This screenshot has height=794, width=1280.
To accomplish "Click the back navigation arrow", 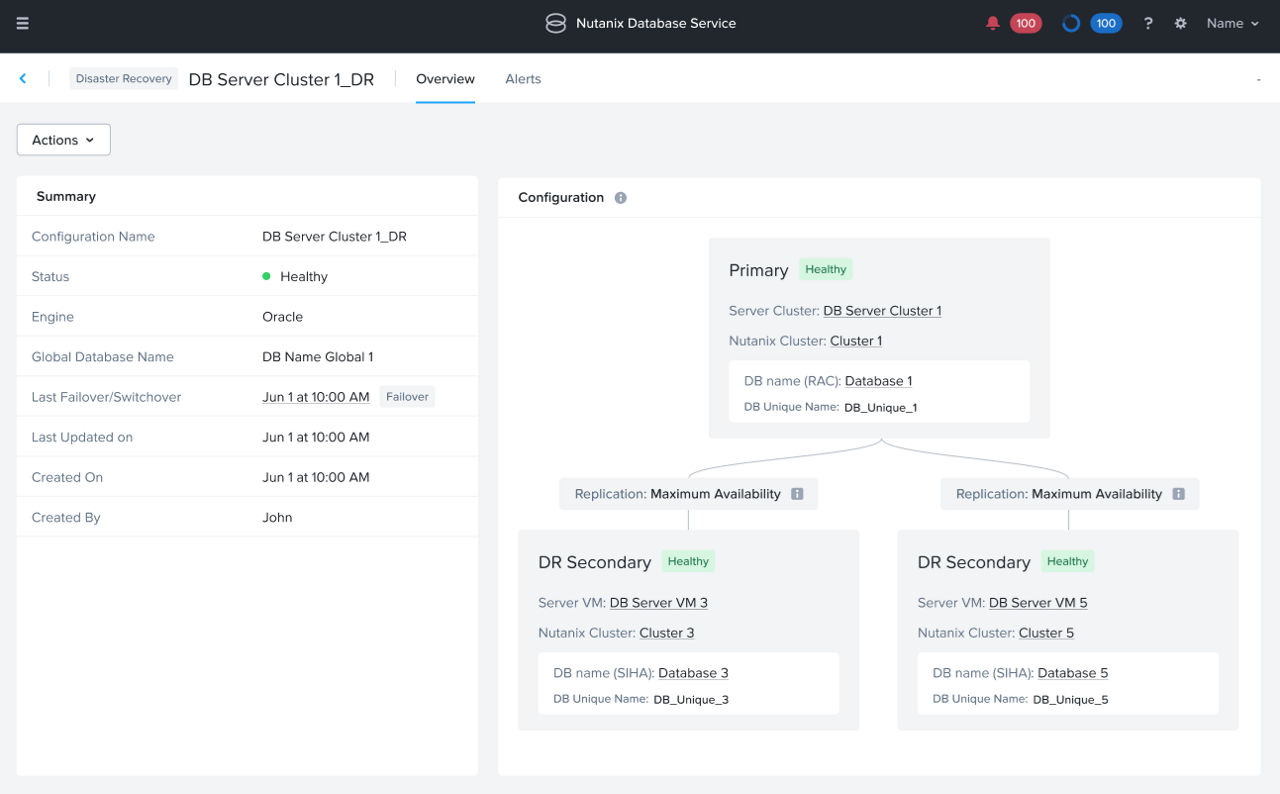I will click(x=23, y=78).
